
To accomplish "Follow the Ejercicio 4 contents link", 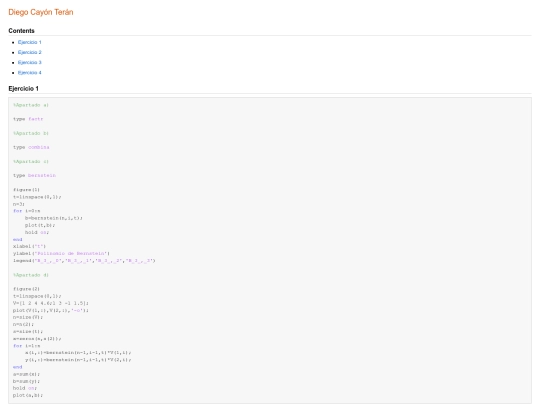I will click(30, 73).
